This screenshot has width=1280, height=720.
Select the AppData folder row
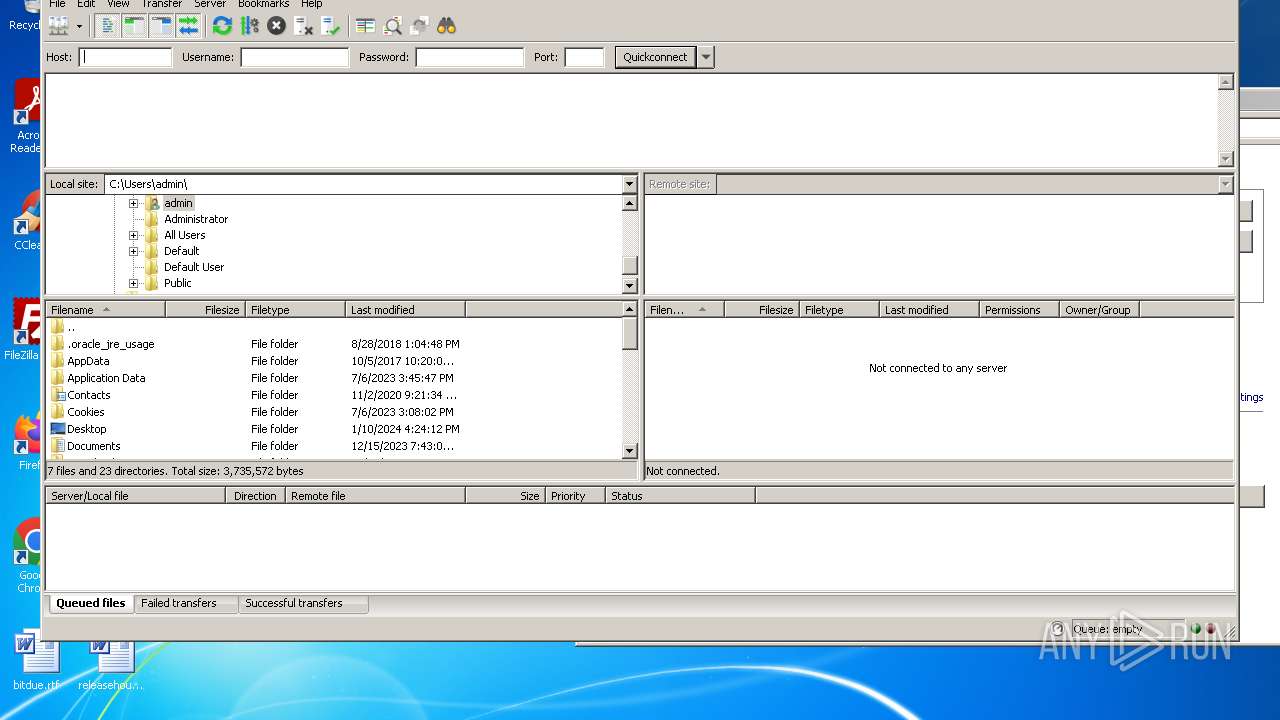point(334,361)
